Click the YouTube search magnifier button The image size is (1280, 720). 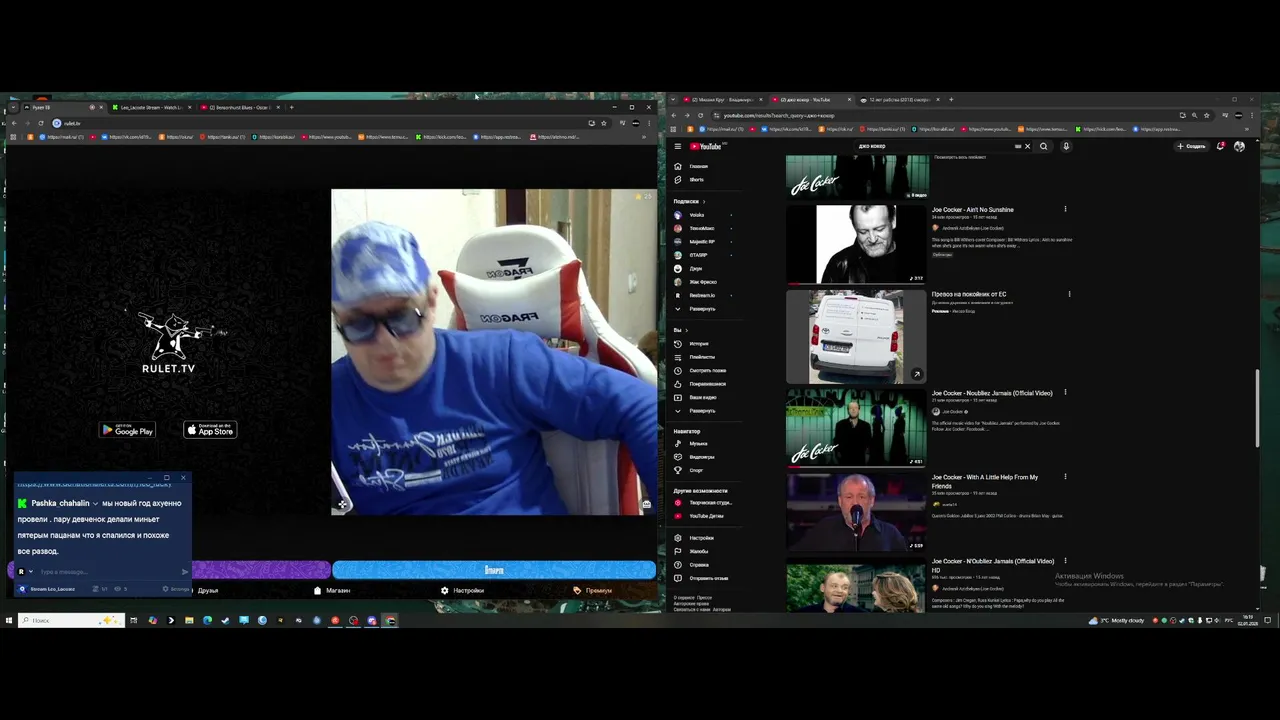pyautogui.click(x=1043, y=146)
